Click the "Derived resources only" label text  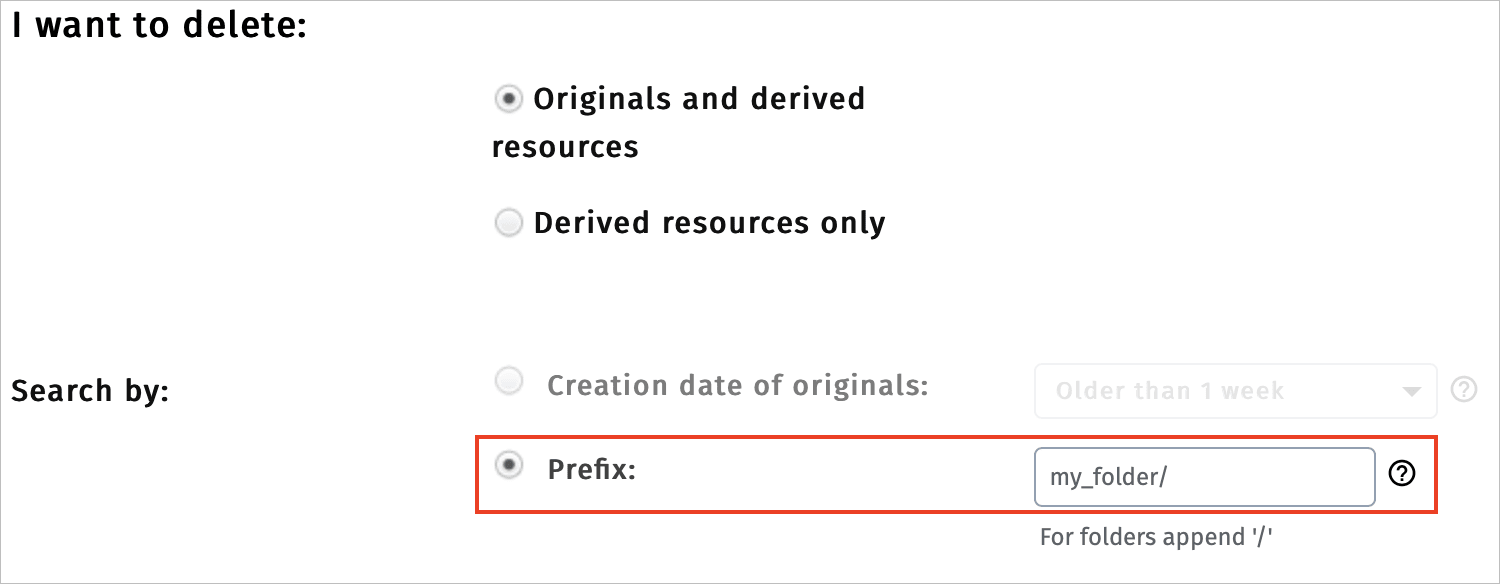[709, 223]
